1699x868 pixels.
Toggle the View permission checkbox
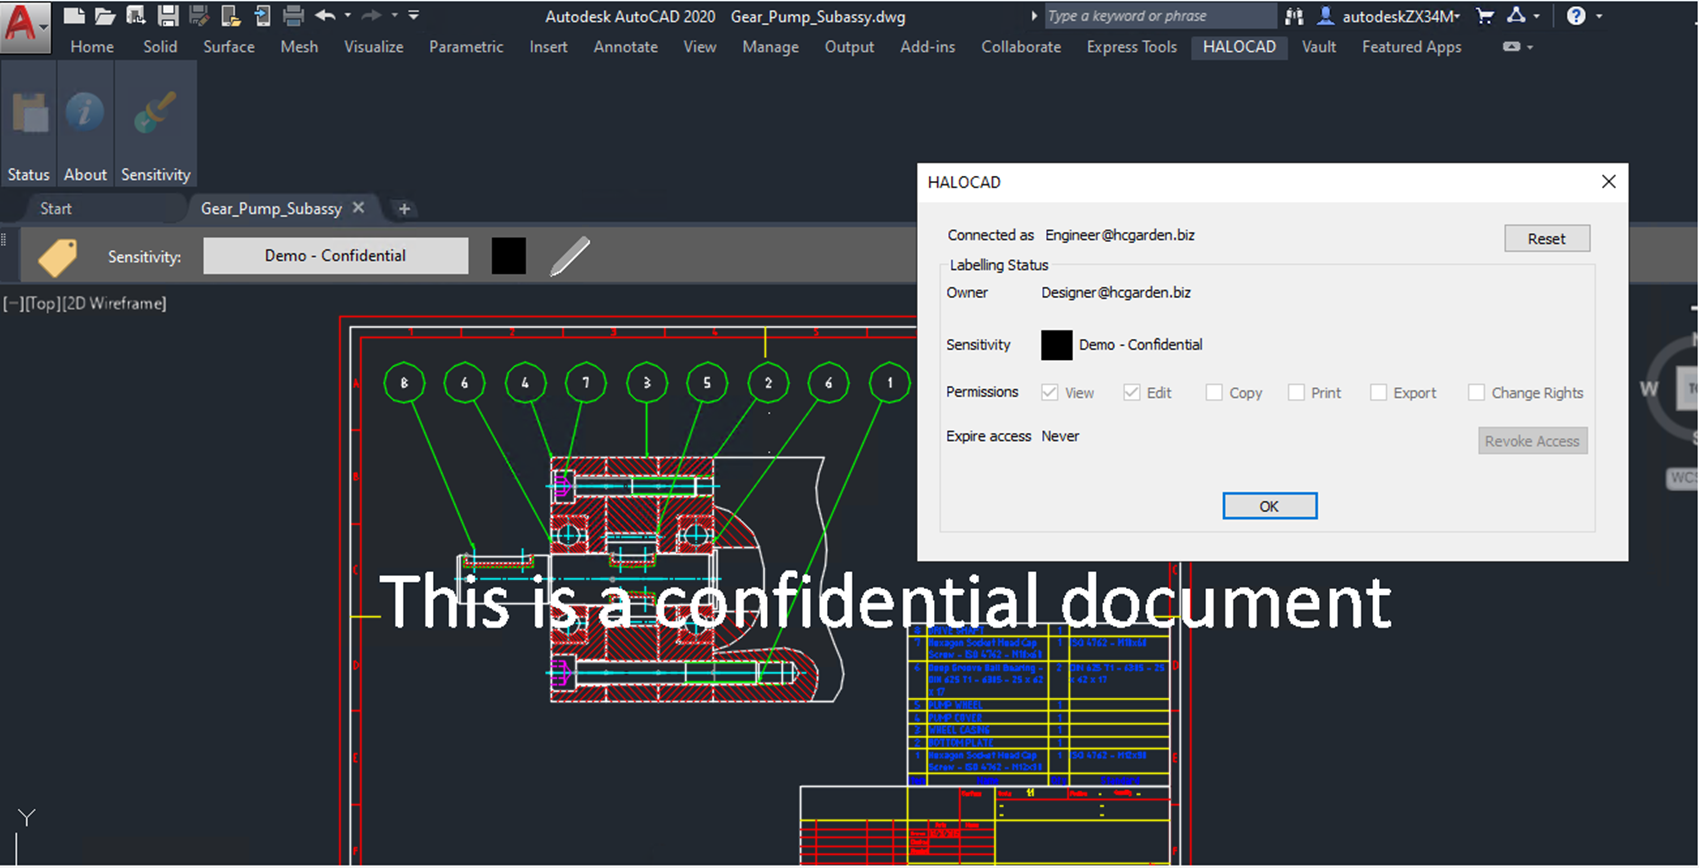point(1049,393)
